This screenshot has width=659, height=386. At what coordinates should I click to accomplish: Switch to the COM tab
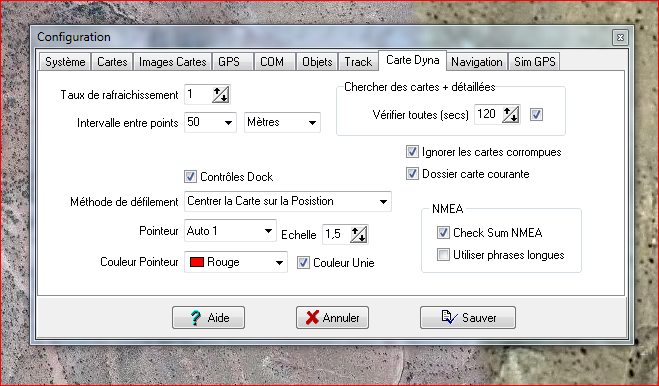pos(275,62)
